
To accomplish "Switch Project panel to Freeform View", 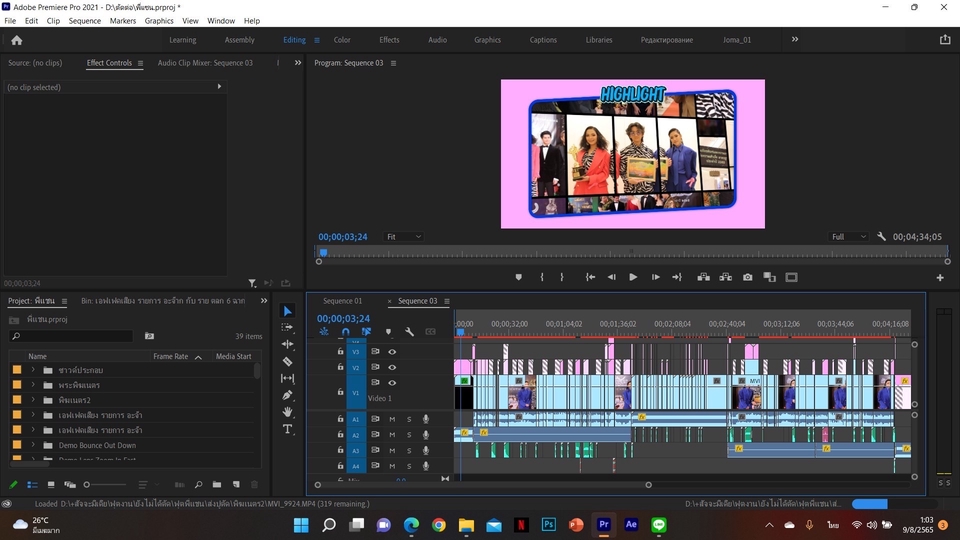I will click(x=70, y=484).
